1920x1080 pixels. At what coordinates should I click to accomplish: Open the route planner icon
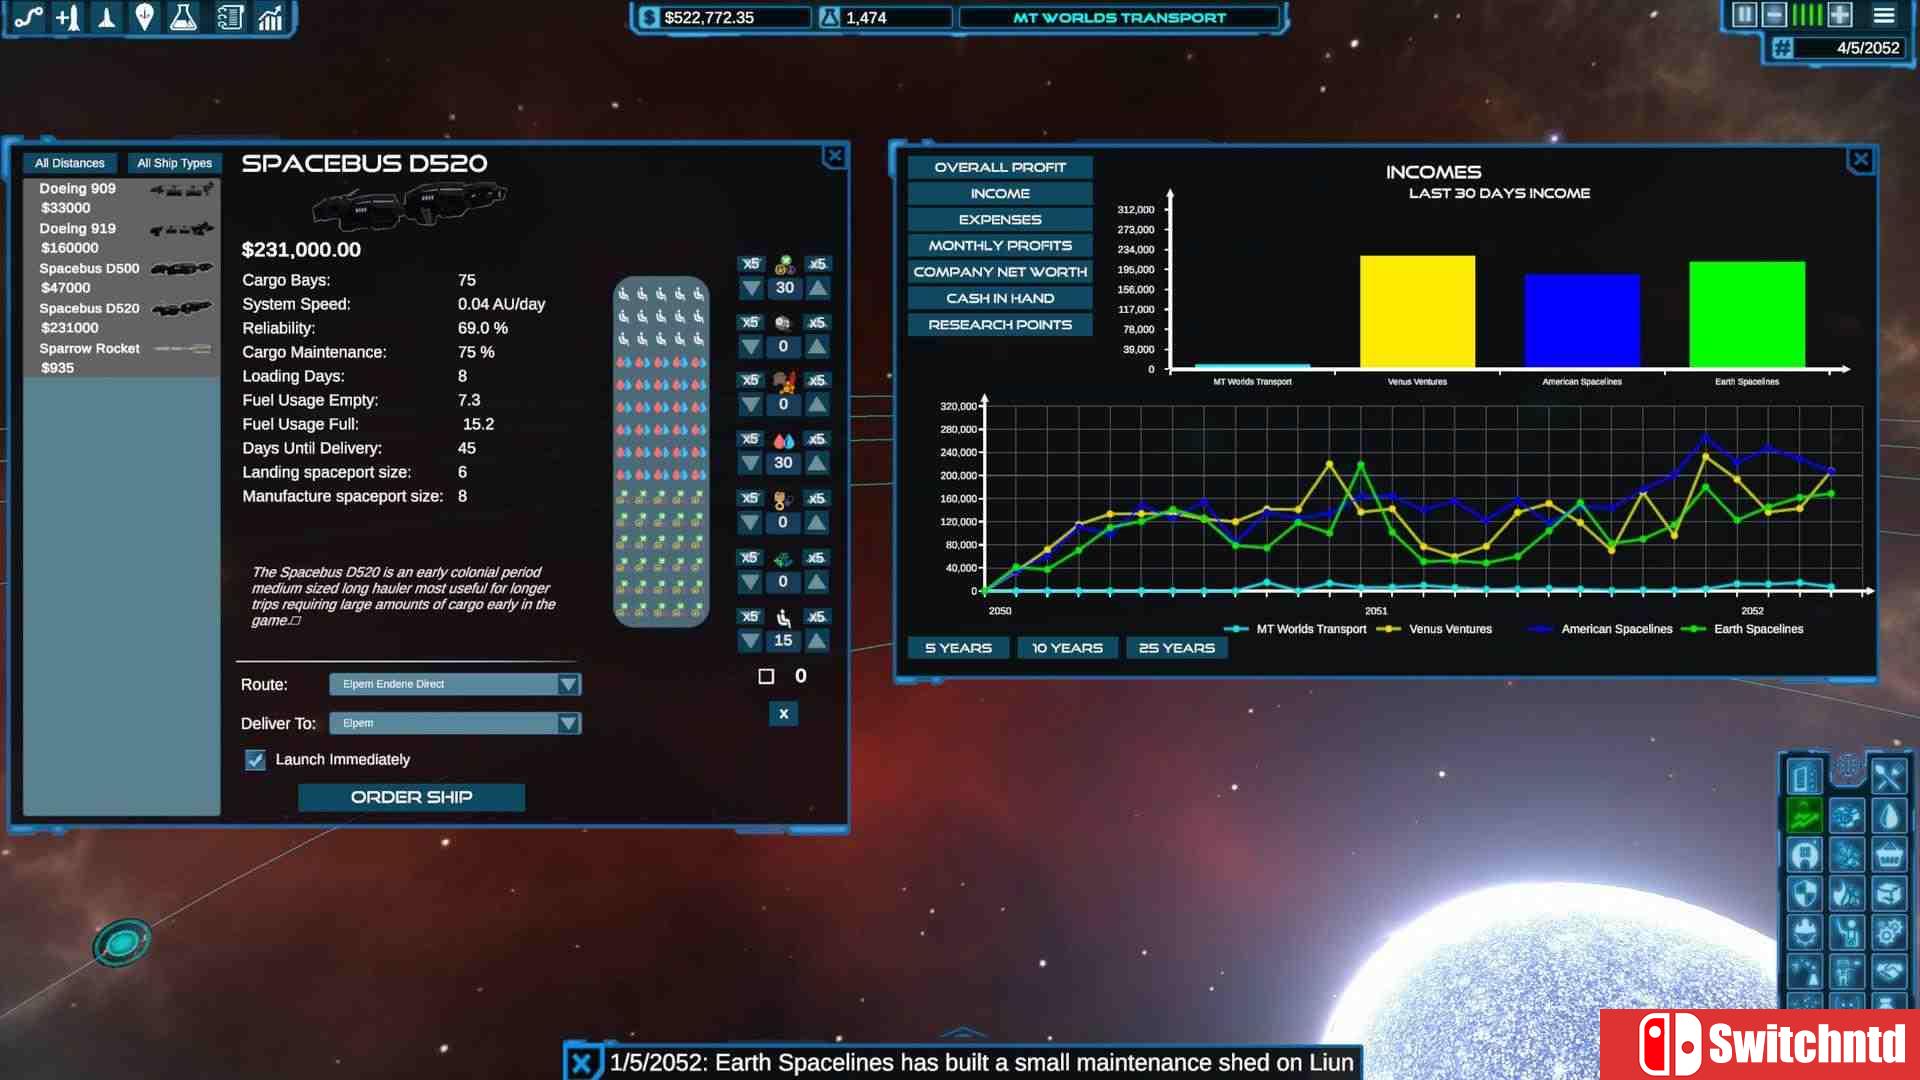pos(27,17)
